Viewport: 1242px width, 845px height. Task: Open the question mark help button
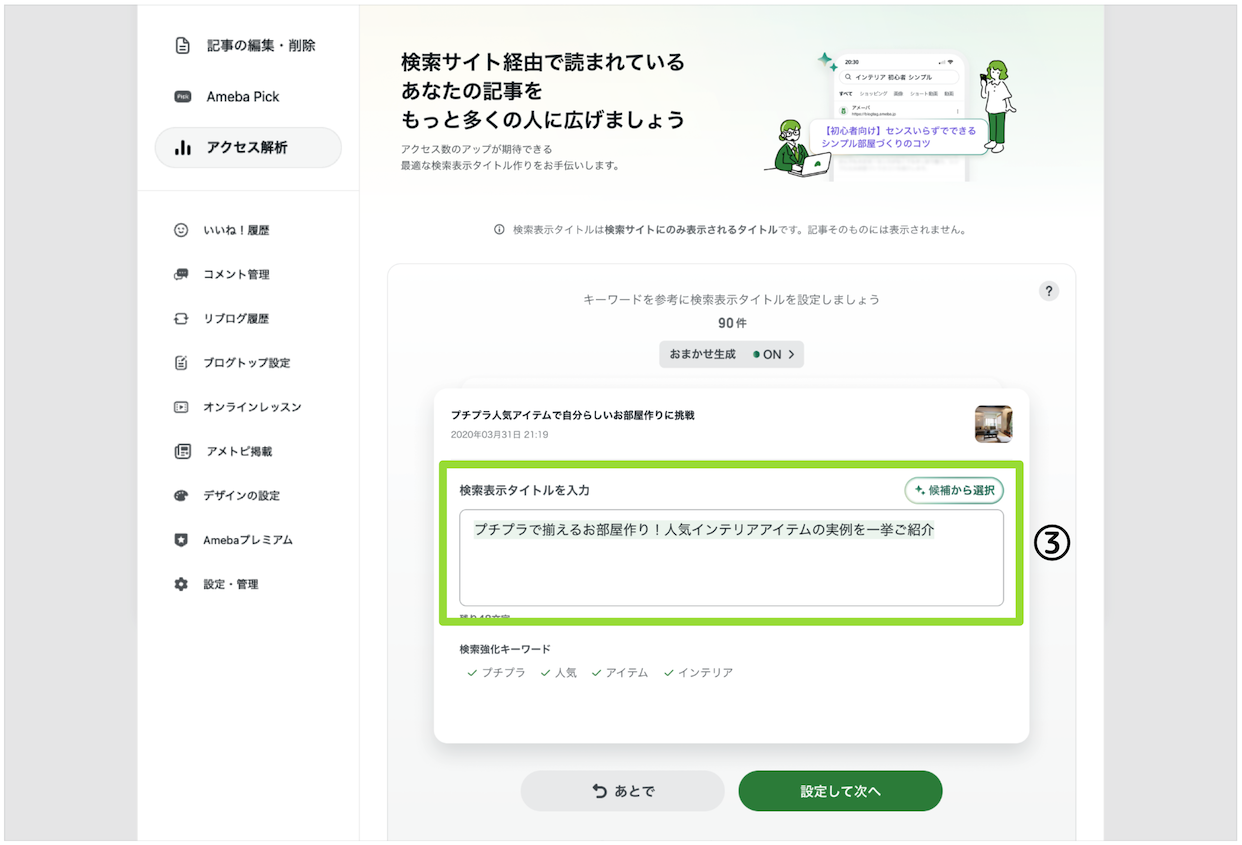pos(1048,291)
